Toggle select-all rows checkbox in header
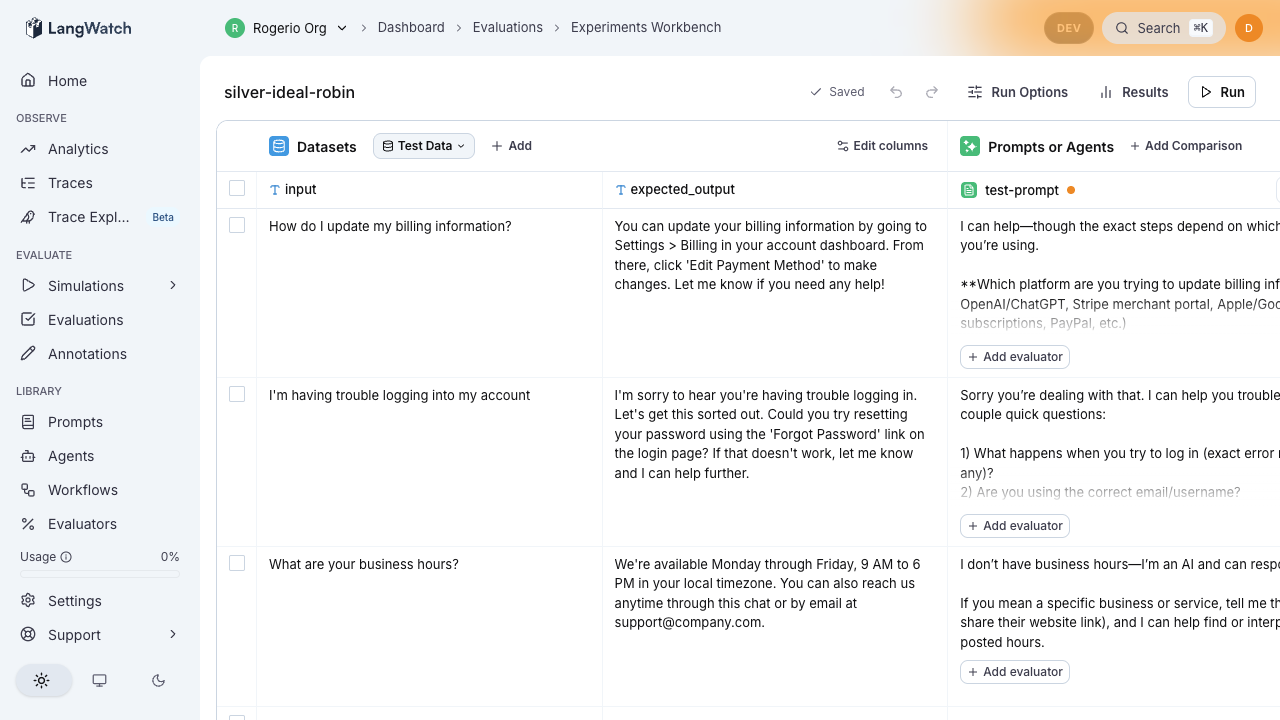Viewport: 1280px width, 720px height. pyautogui.click(x=237, y=188)
